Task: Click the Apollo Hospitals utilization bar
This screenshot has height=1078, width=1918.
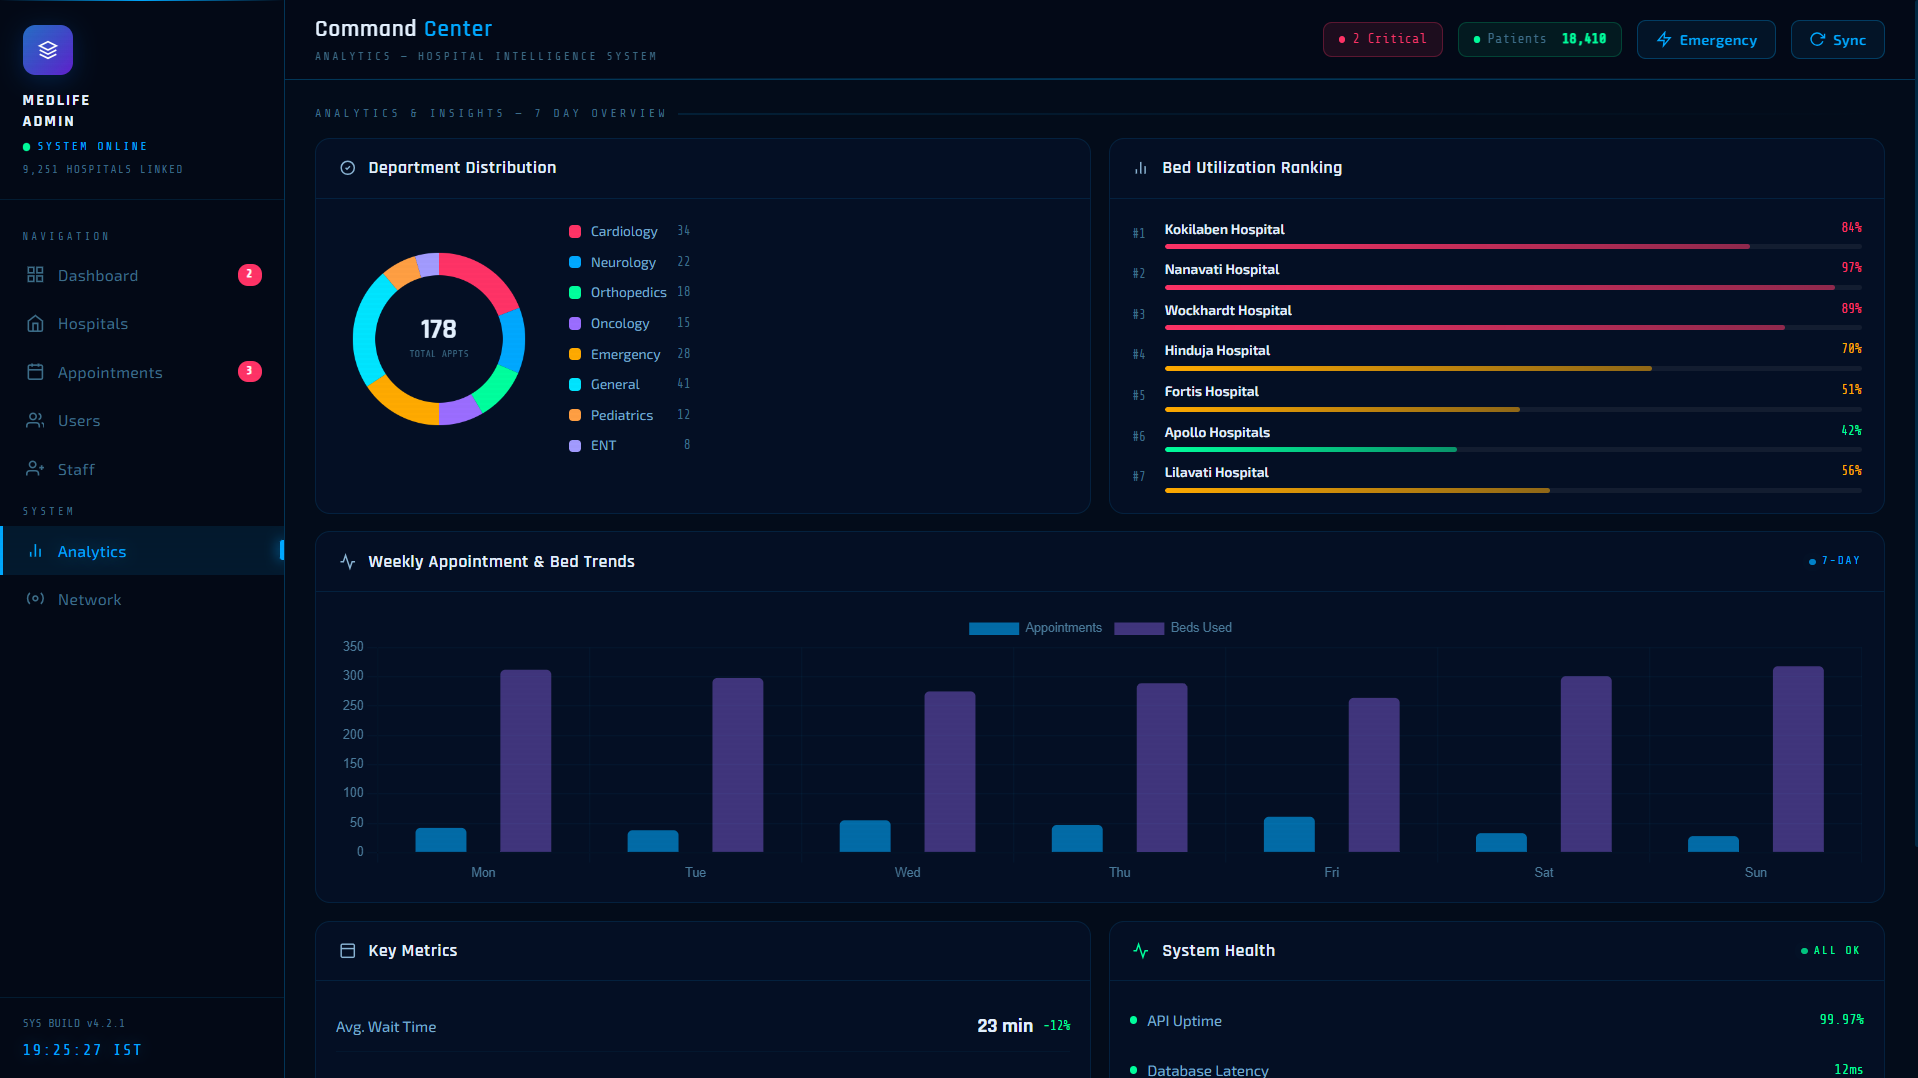Action: [x=1513, y=450]
